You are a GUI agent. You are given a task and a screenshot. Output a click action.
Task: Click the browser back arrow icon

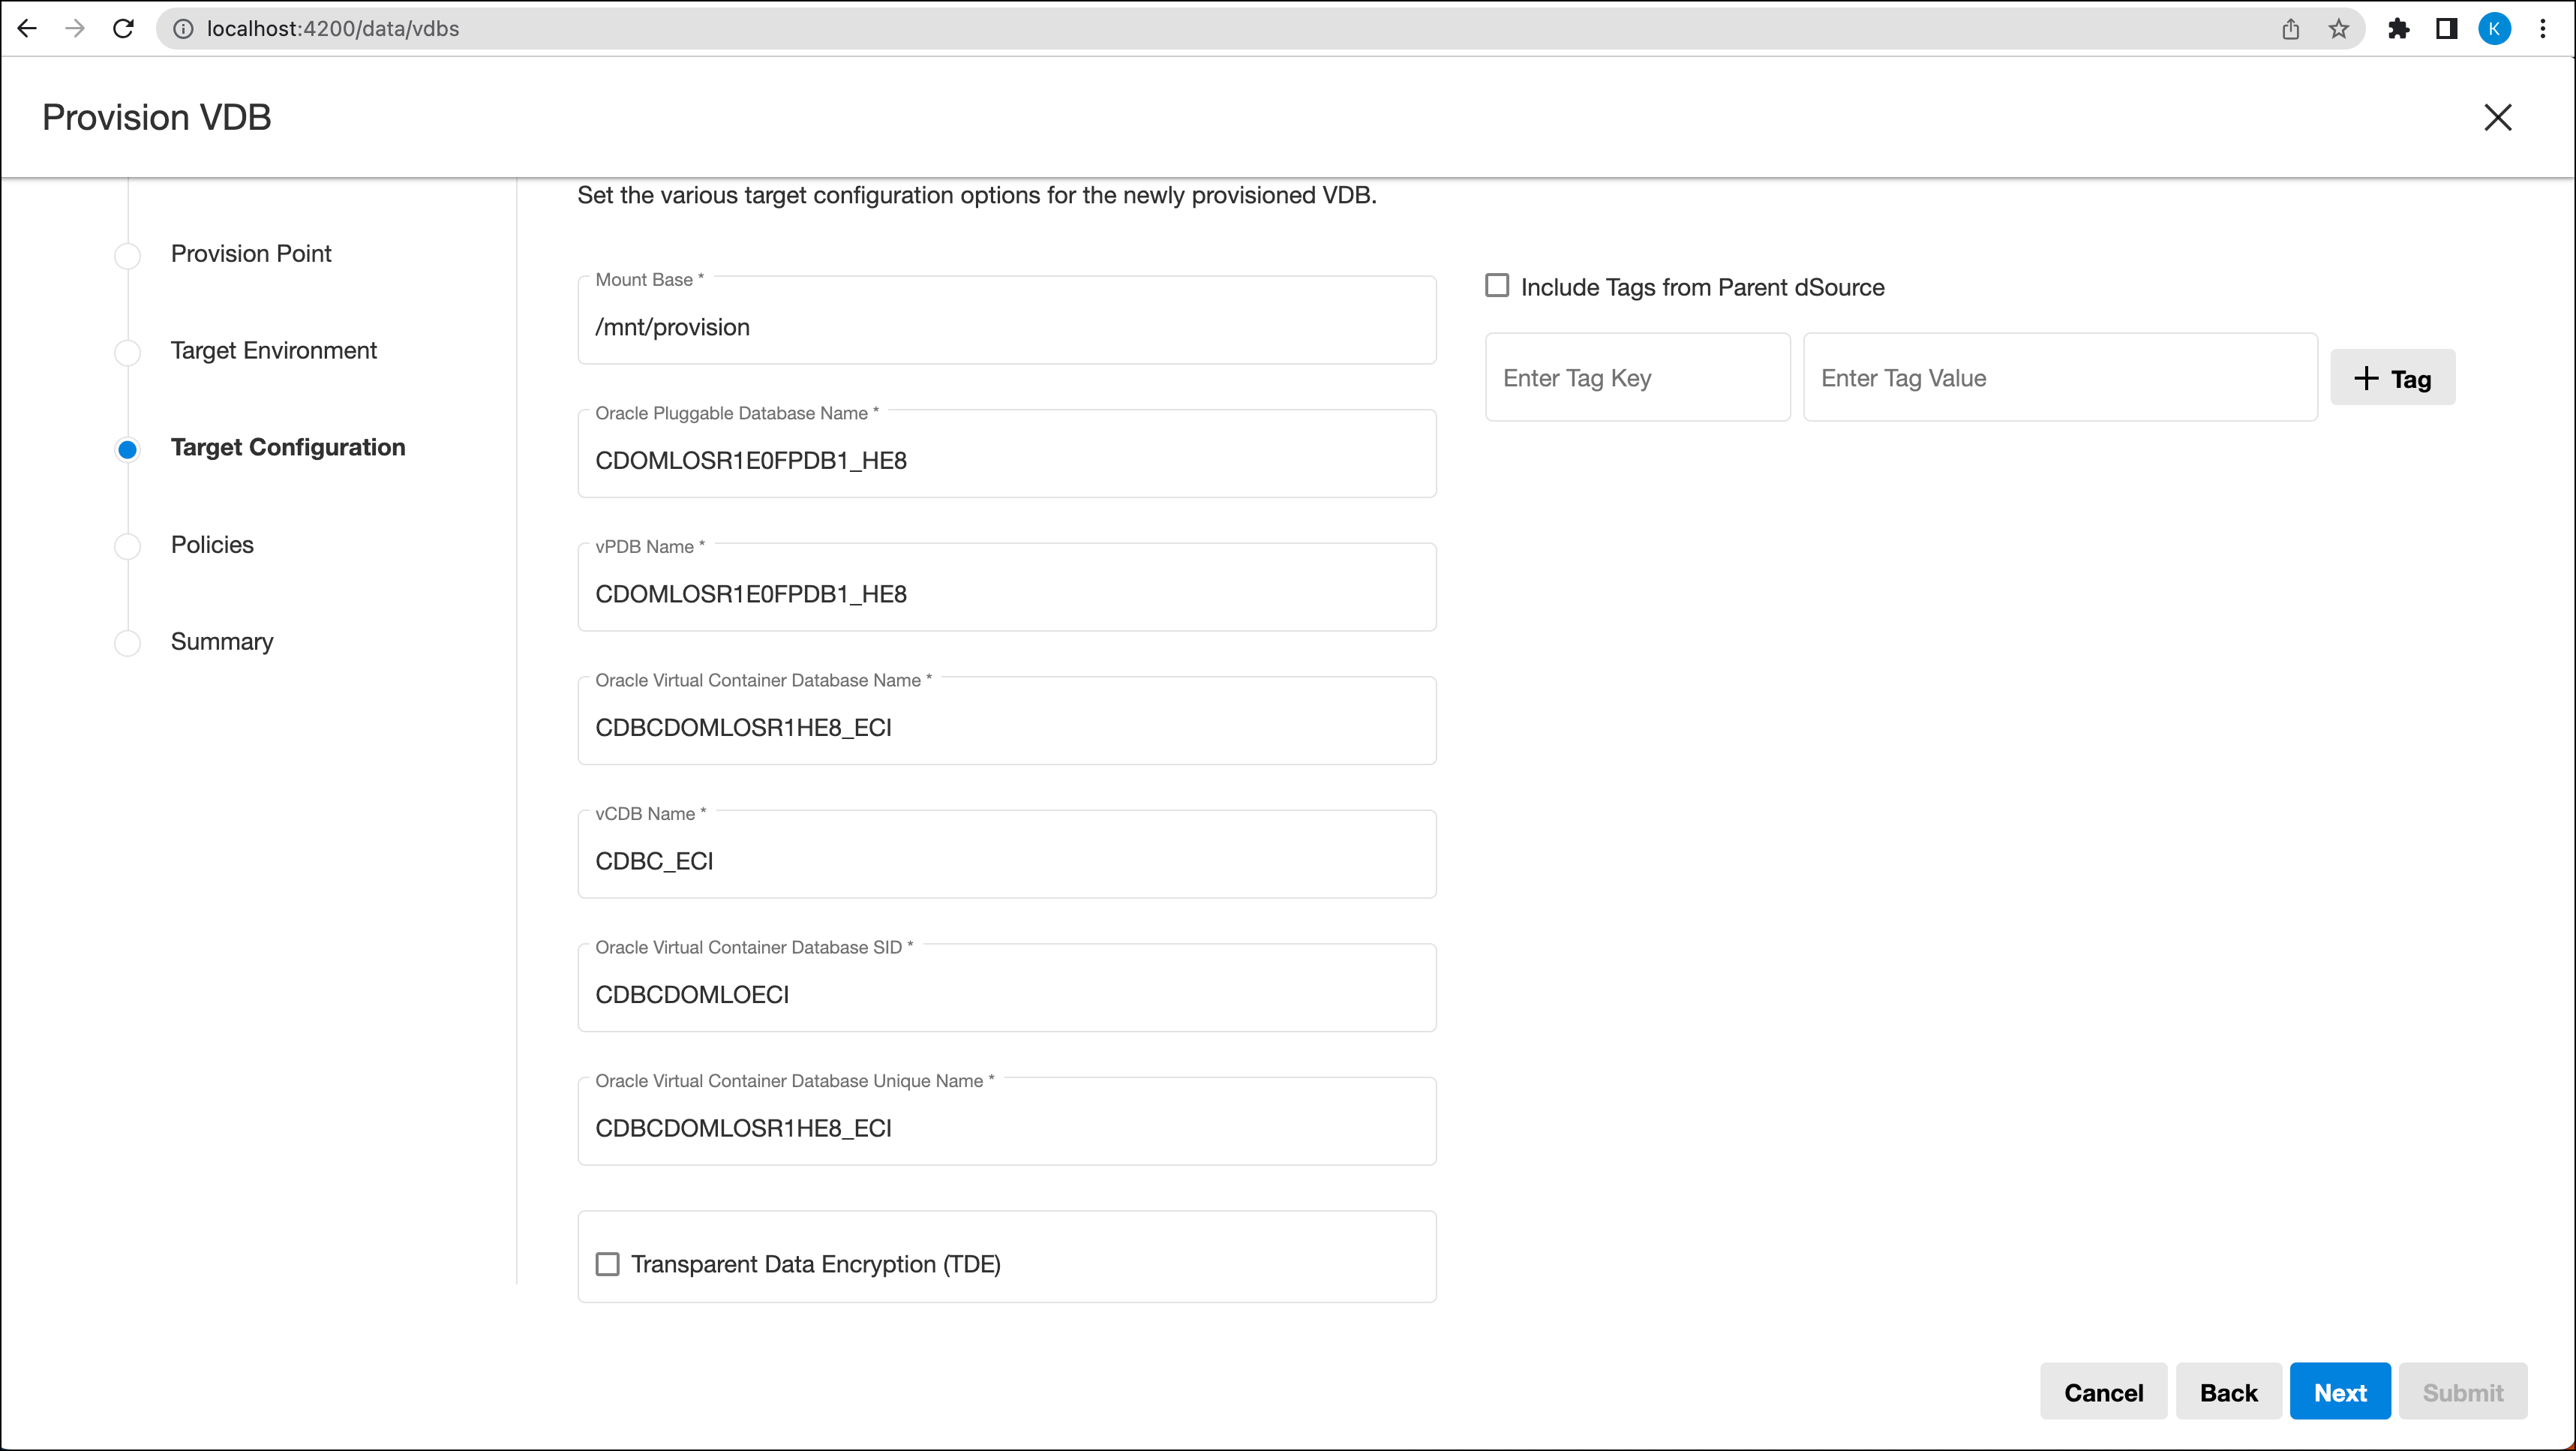pos(27,28)
